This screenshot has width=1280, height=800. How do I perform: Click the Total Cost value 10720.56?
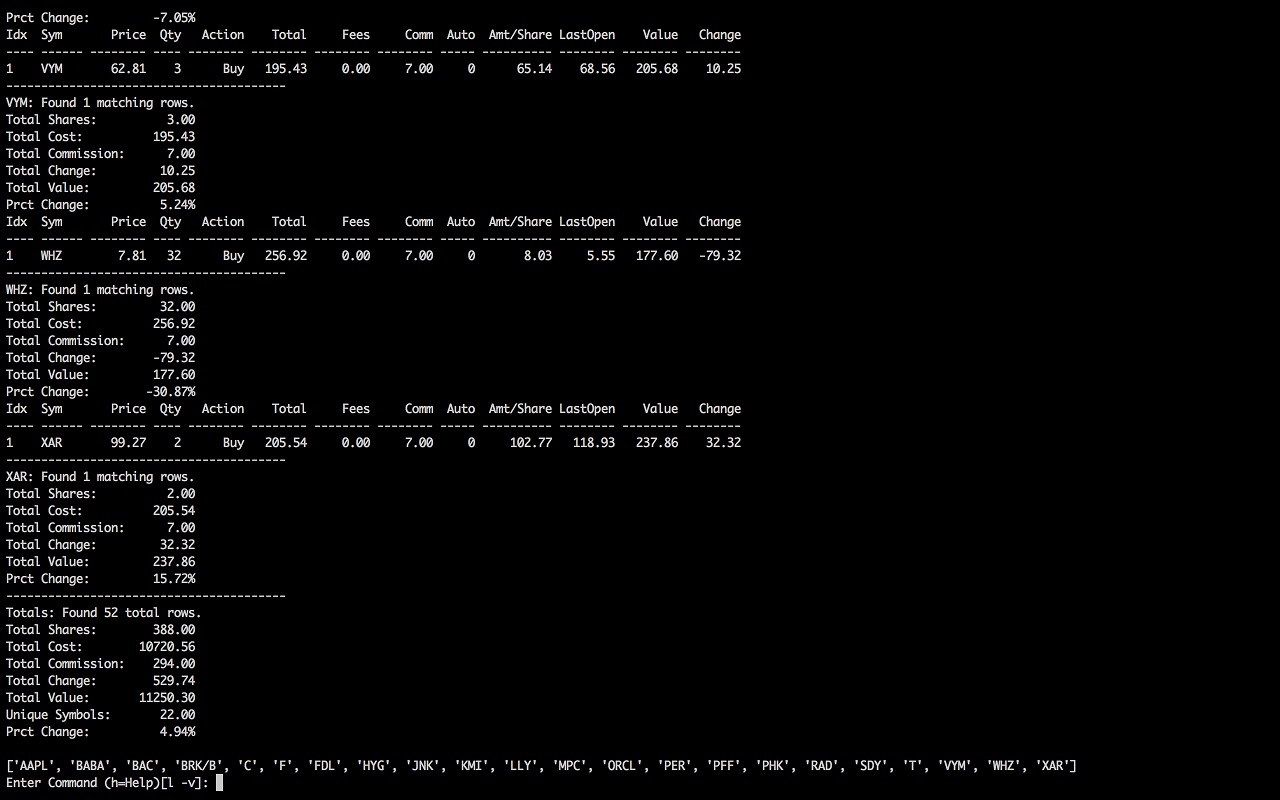pos(167,647)
